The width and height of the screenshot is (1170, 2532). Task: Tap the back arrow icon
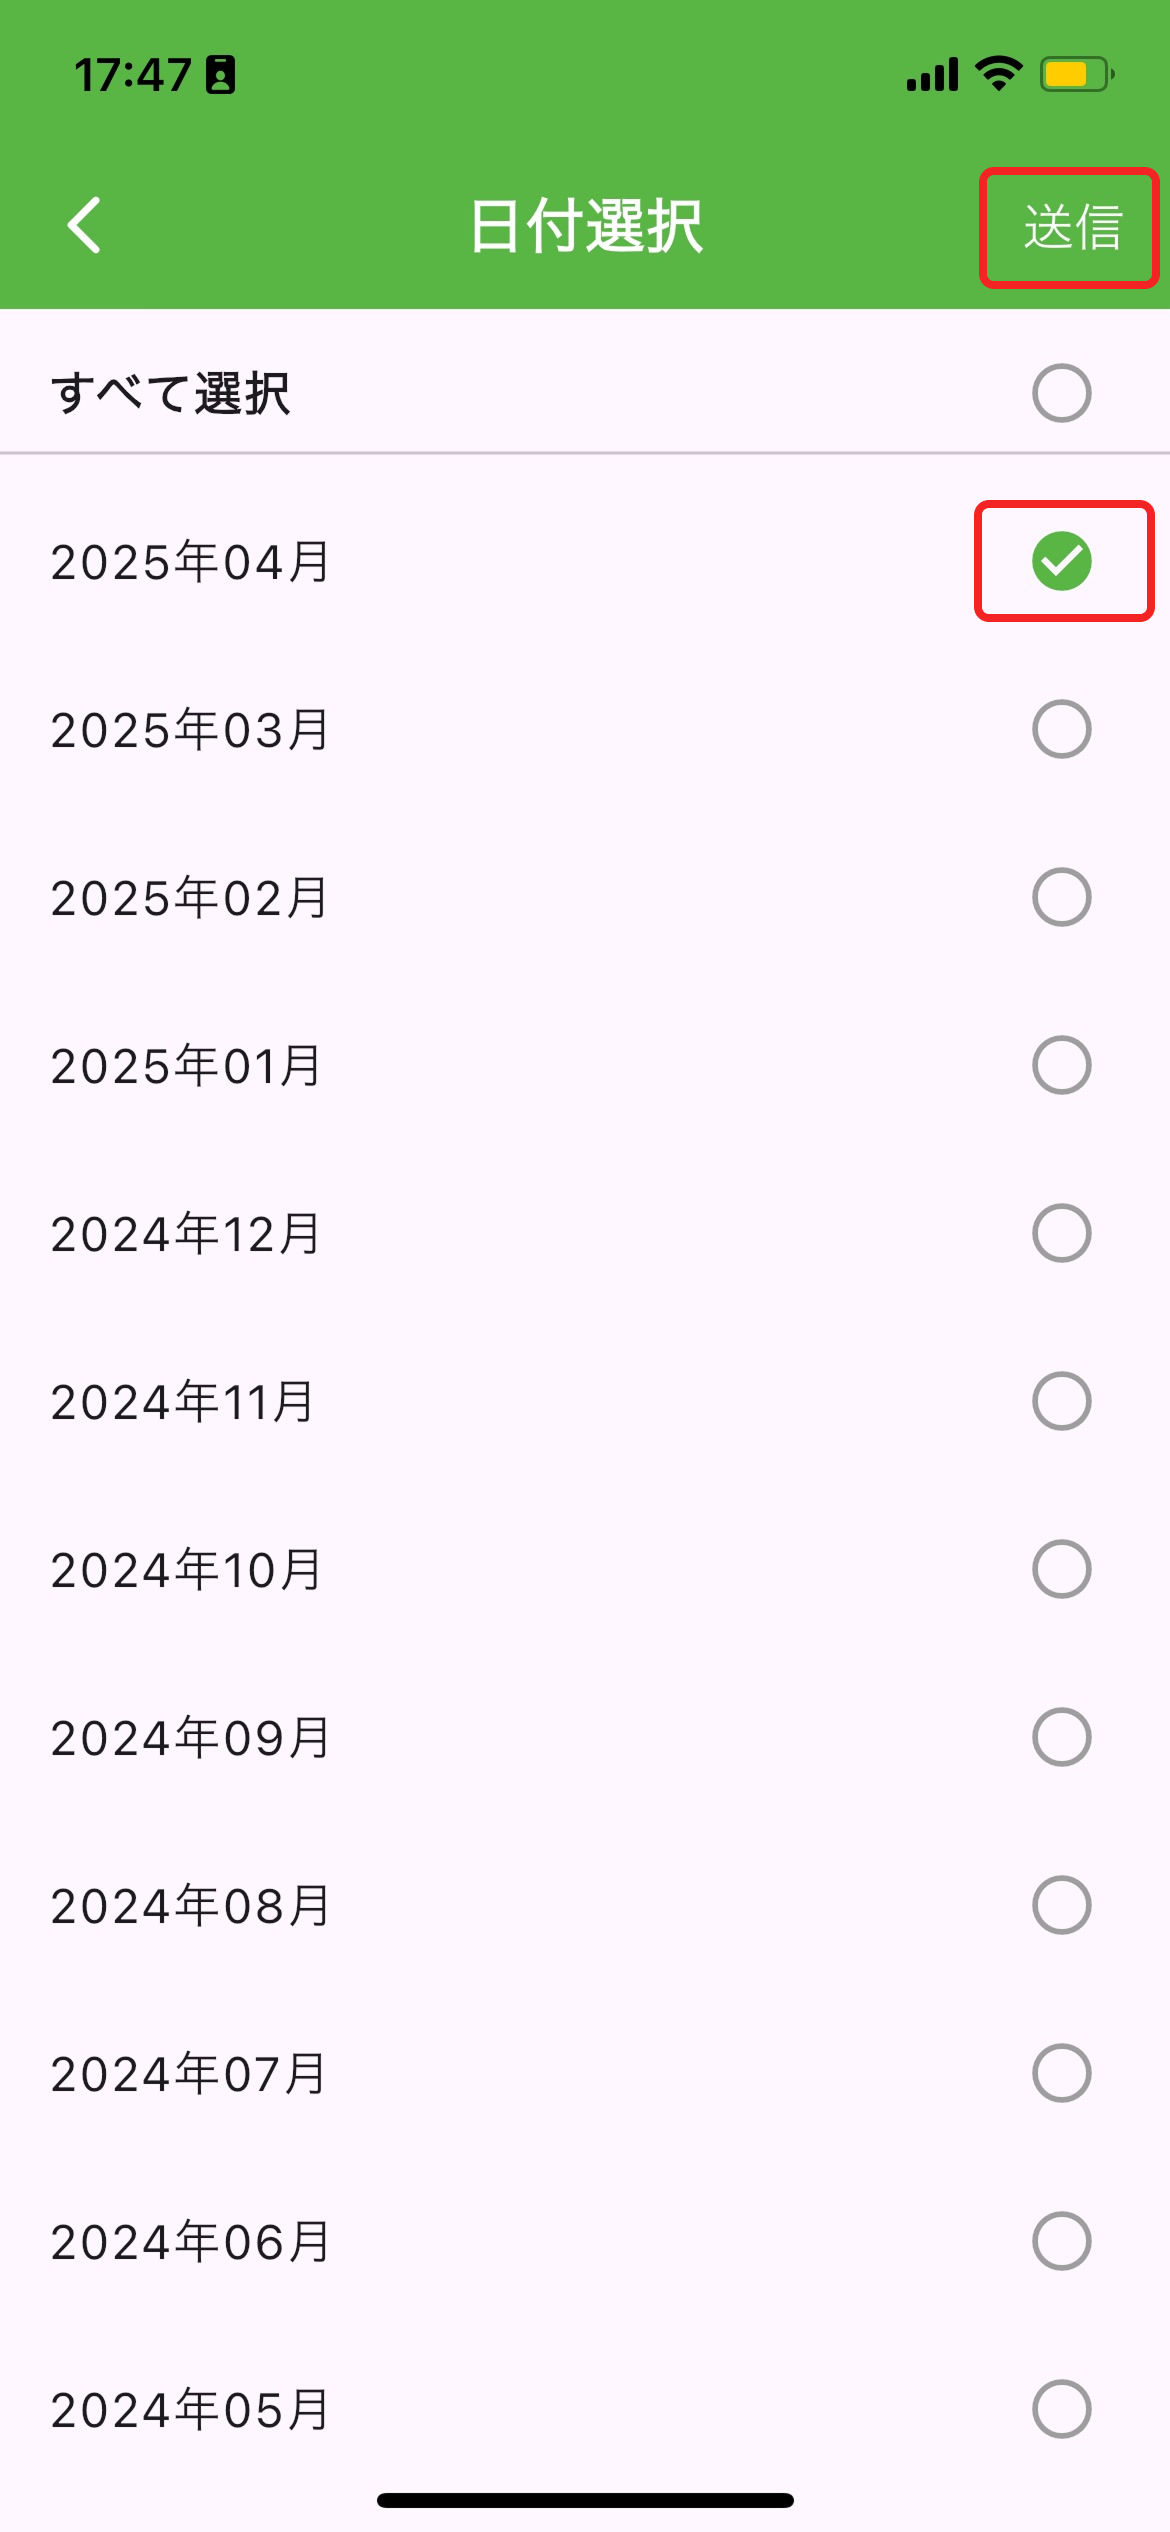85,225
